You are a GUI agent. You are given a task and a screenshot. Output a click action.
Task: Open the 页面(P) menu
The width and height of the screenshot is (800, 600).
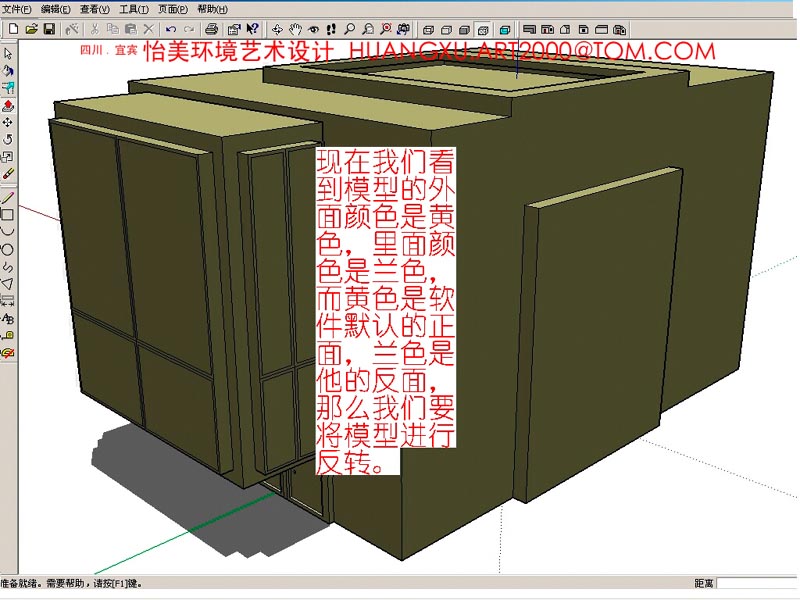173,9
